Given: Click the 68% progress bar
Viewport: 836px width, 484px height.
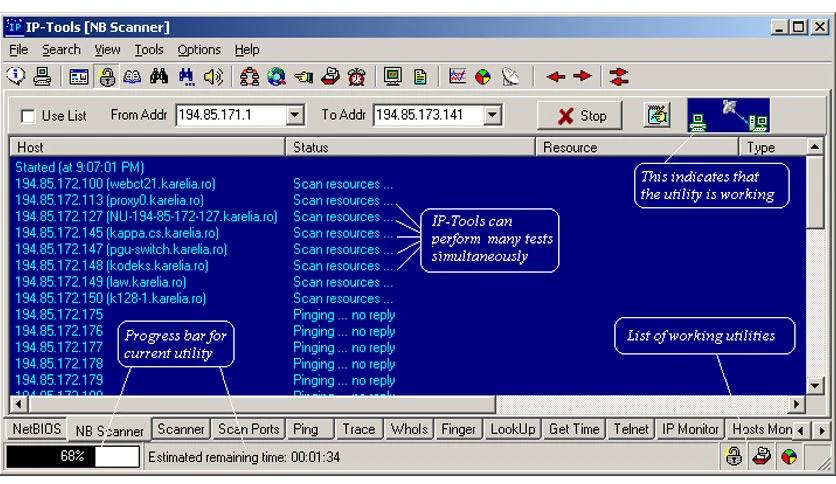Looking at the screenshot, I should pos(73,456).
